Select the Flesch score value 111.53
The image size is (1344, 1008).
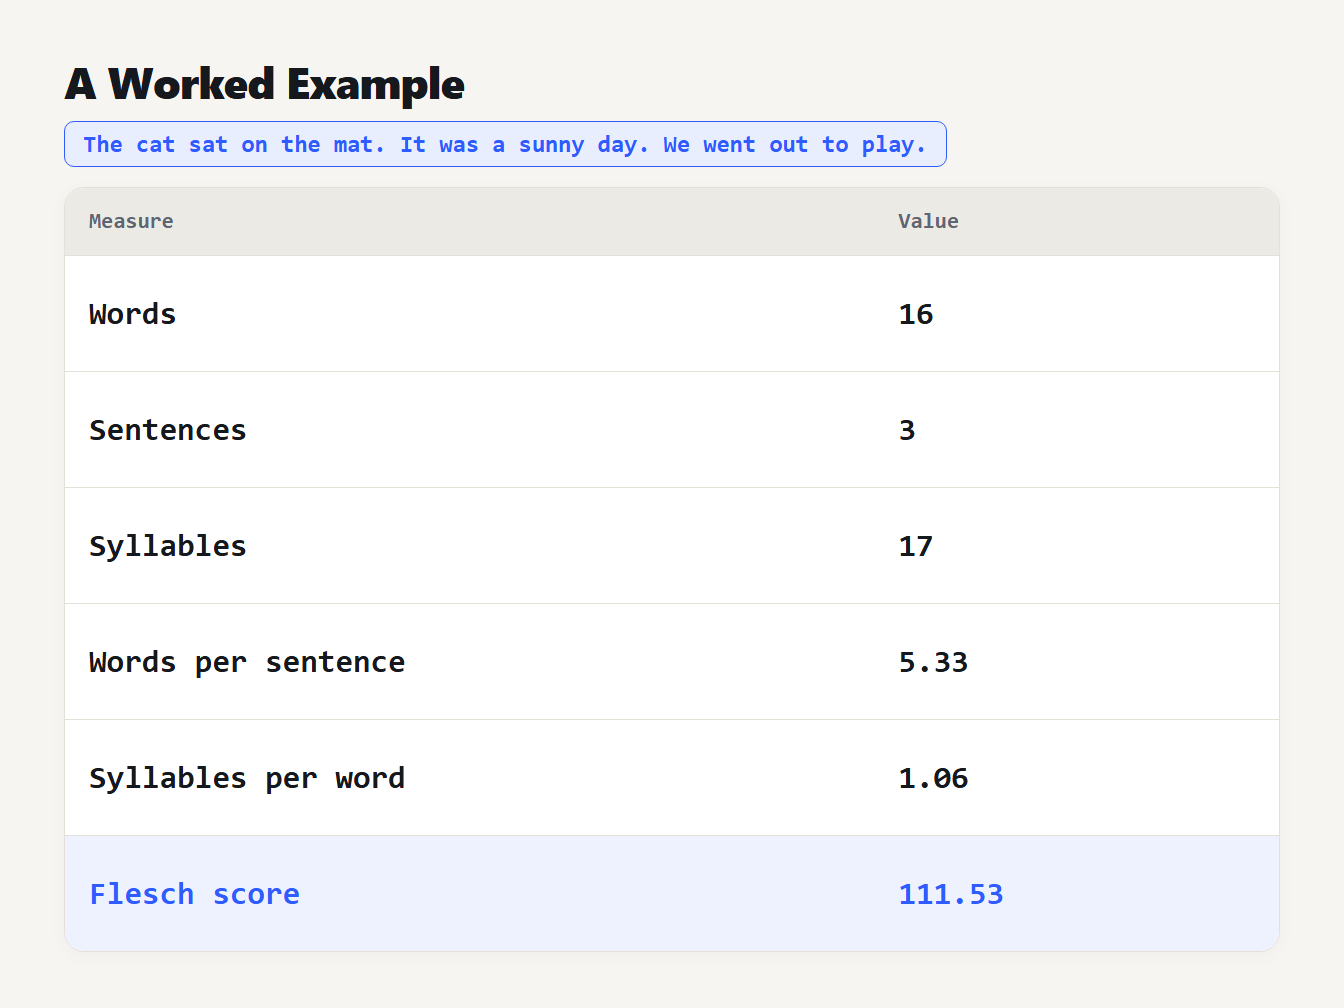951,894
